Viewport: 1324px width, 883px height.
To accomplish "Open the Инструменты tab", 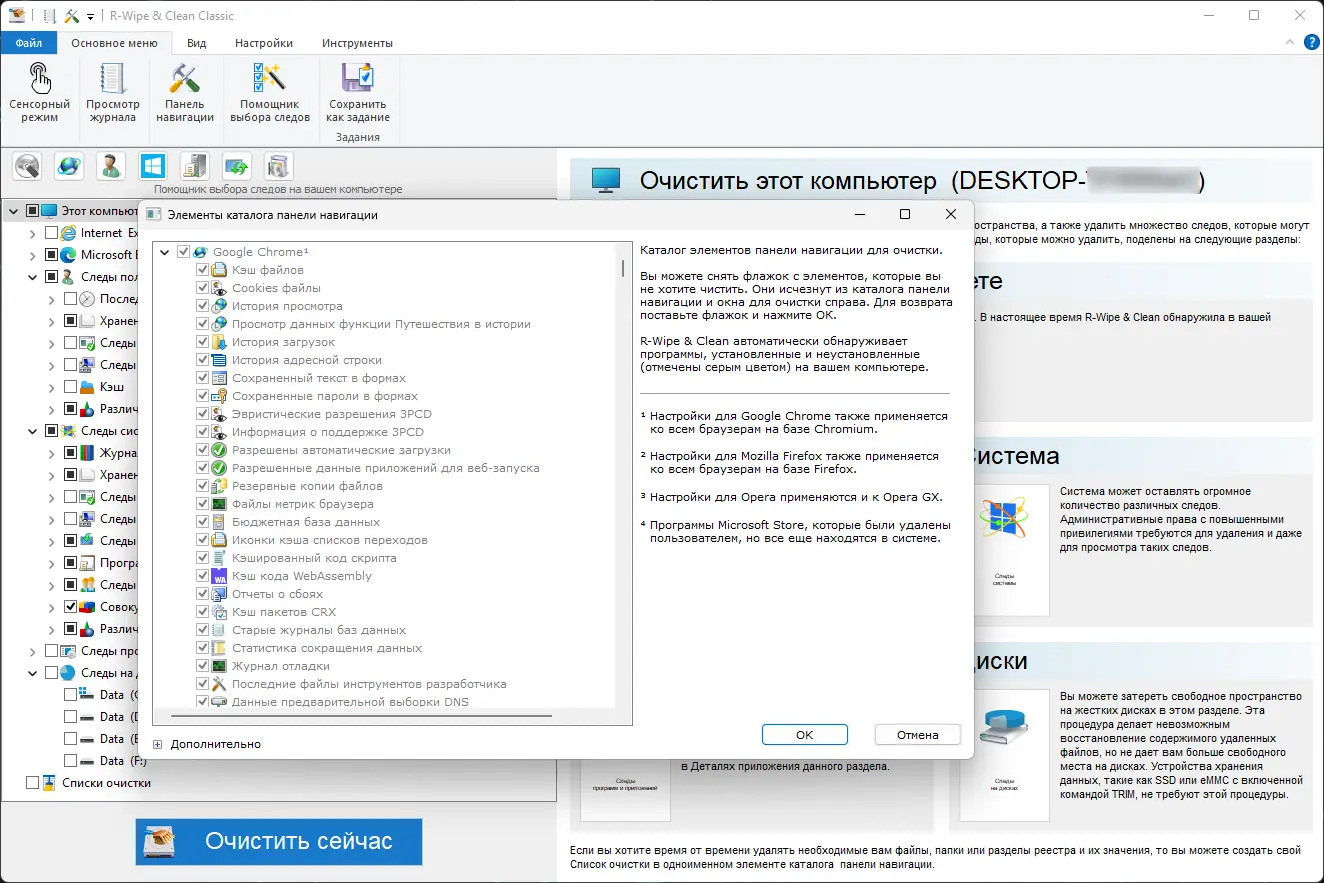I will pos(357,43).
